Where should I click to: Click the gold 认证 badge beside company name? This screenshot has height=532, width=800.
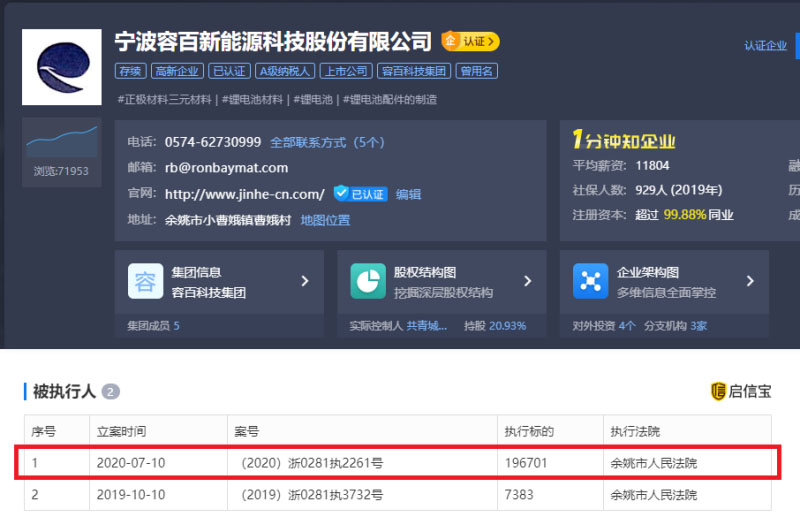click(470, 41)
